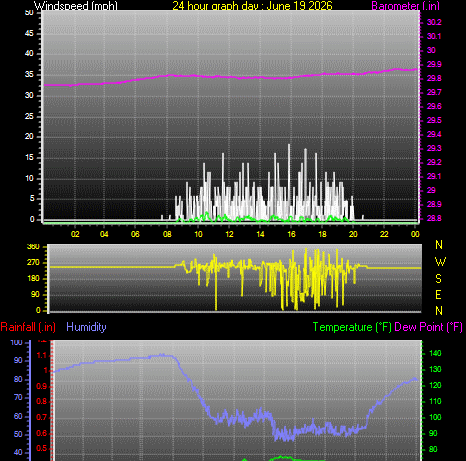Click the "08" hour label on time axis
The width and height of the screenshot is (466, 461).
[167, 234]
